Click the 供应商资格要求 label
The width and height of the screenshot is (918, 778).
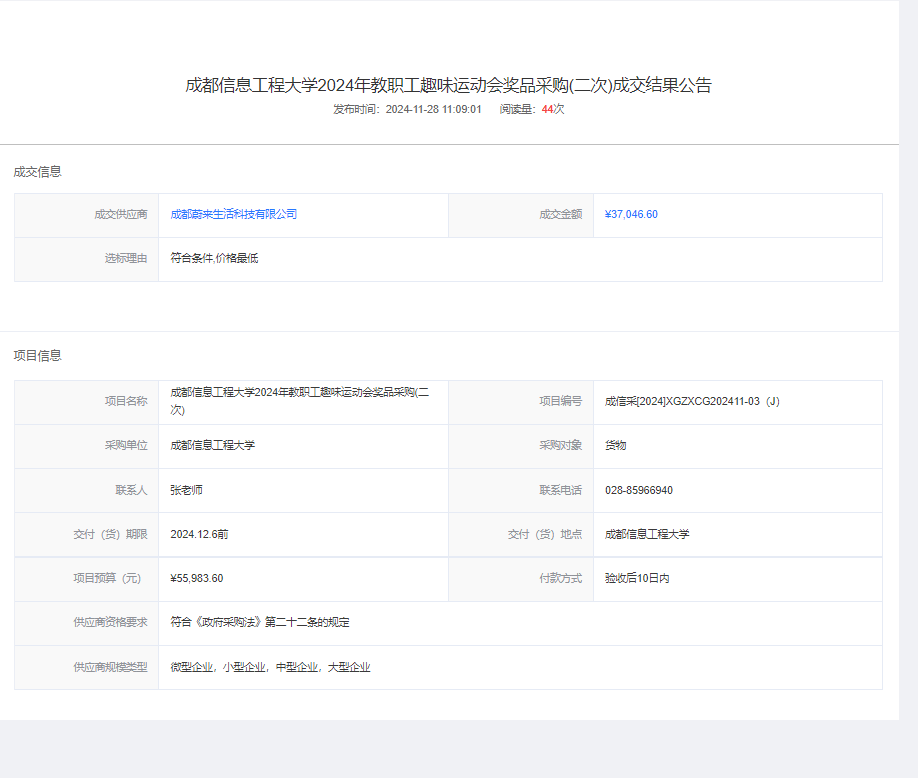pyautogui.click(x=110, y=622)
